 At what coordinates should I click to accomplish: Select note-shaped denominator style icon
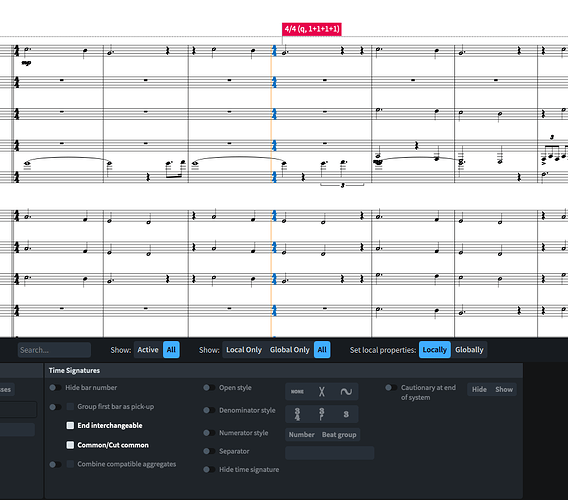click(321, 414)
